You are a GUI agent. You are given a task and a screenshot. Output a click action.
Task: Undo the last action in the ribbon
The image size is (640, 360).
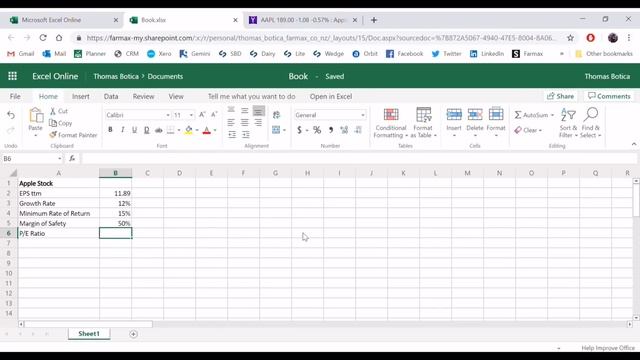click(x=11, y=116)
